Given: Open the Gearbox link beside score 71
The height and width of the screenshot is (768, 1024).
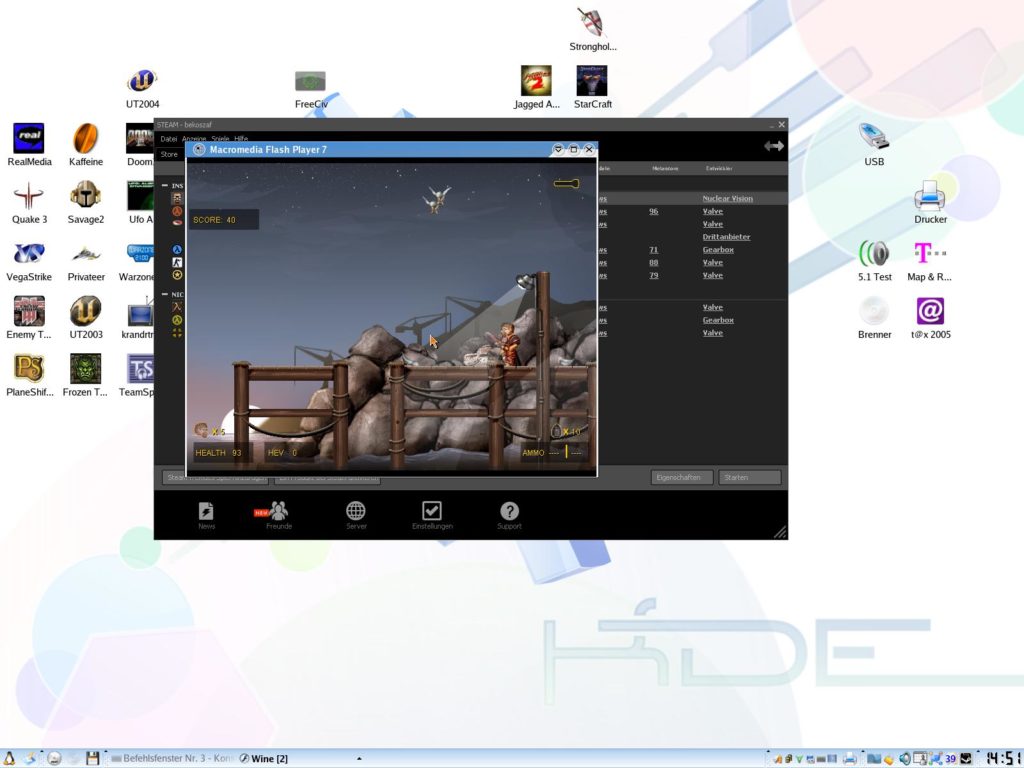Looking at the screenshot, I should pos(718,250).
